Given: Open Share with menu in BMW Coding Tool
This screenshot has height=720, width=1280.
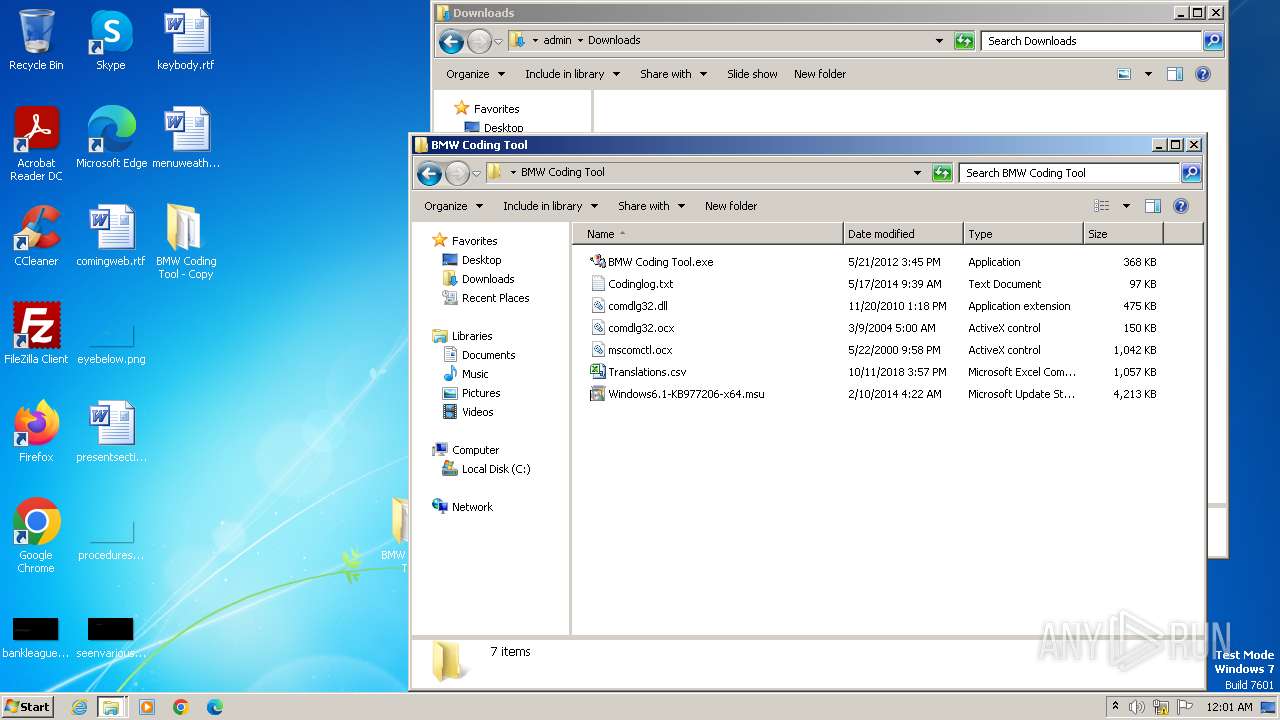Looking at the screenshot, I should click(x=651, y=206).
